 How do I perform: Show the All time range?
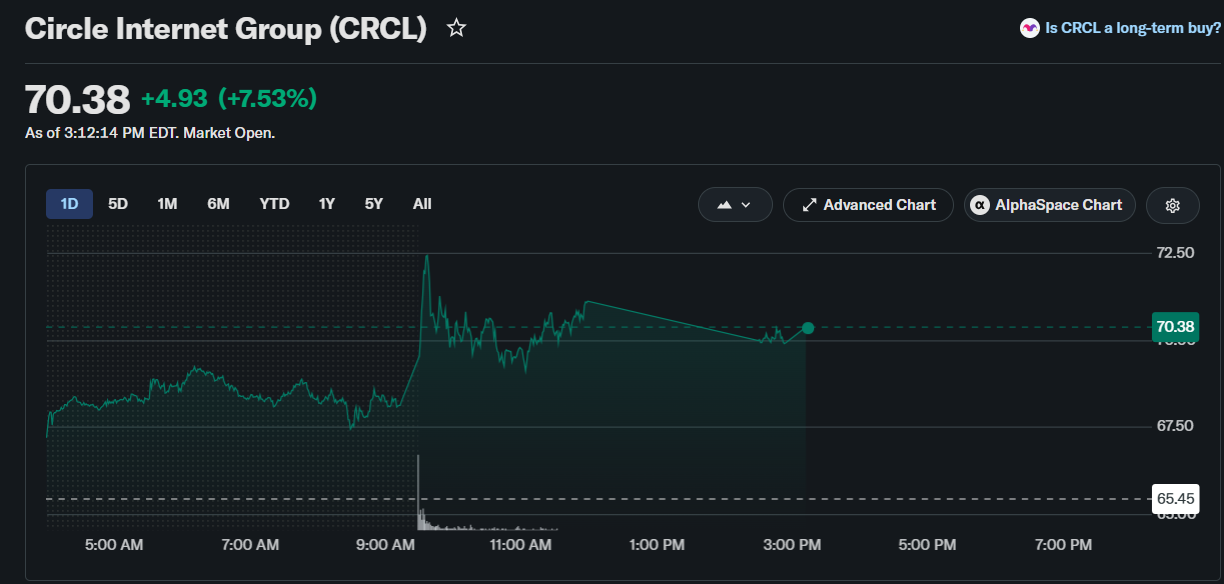point(422,204)
